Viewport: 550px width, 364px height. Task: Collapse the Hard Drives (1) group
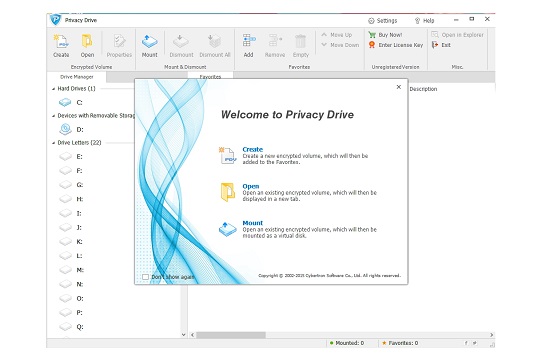pyautogui.click(x=54, y=89)
